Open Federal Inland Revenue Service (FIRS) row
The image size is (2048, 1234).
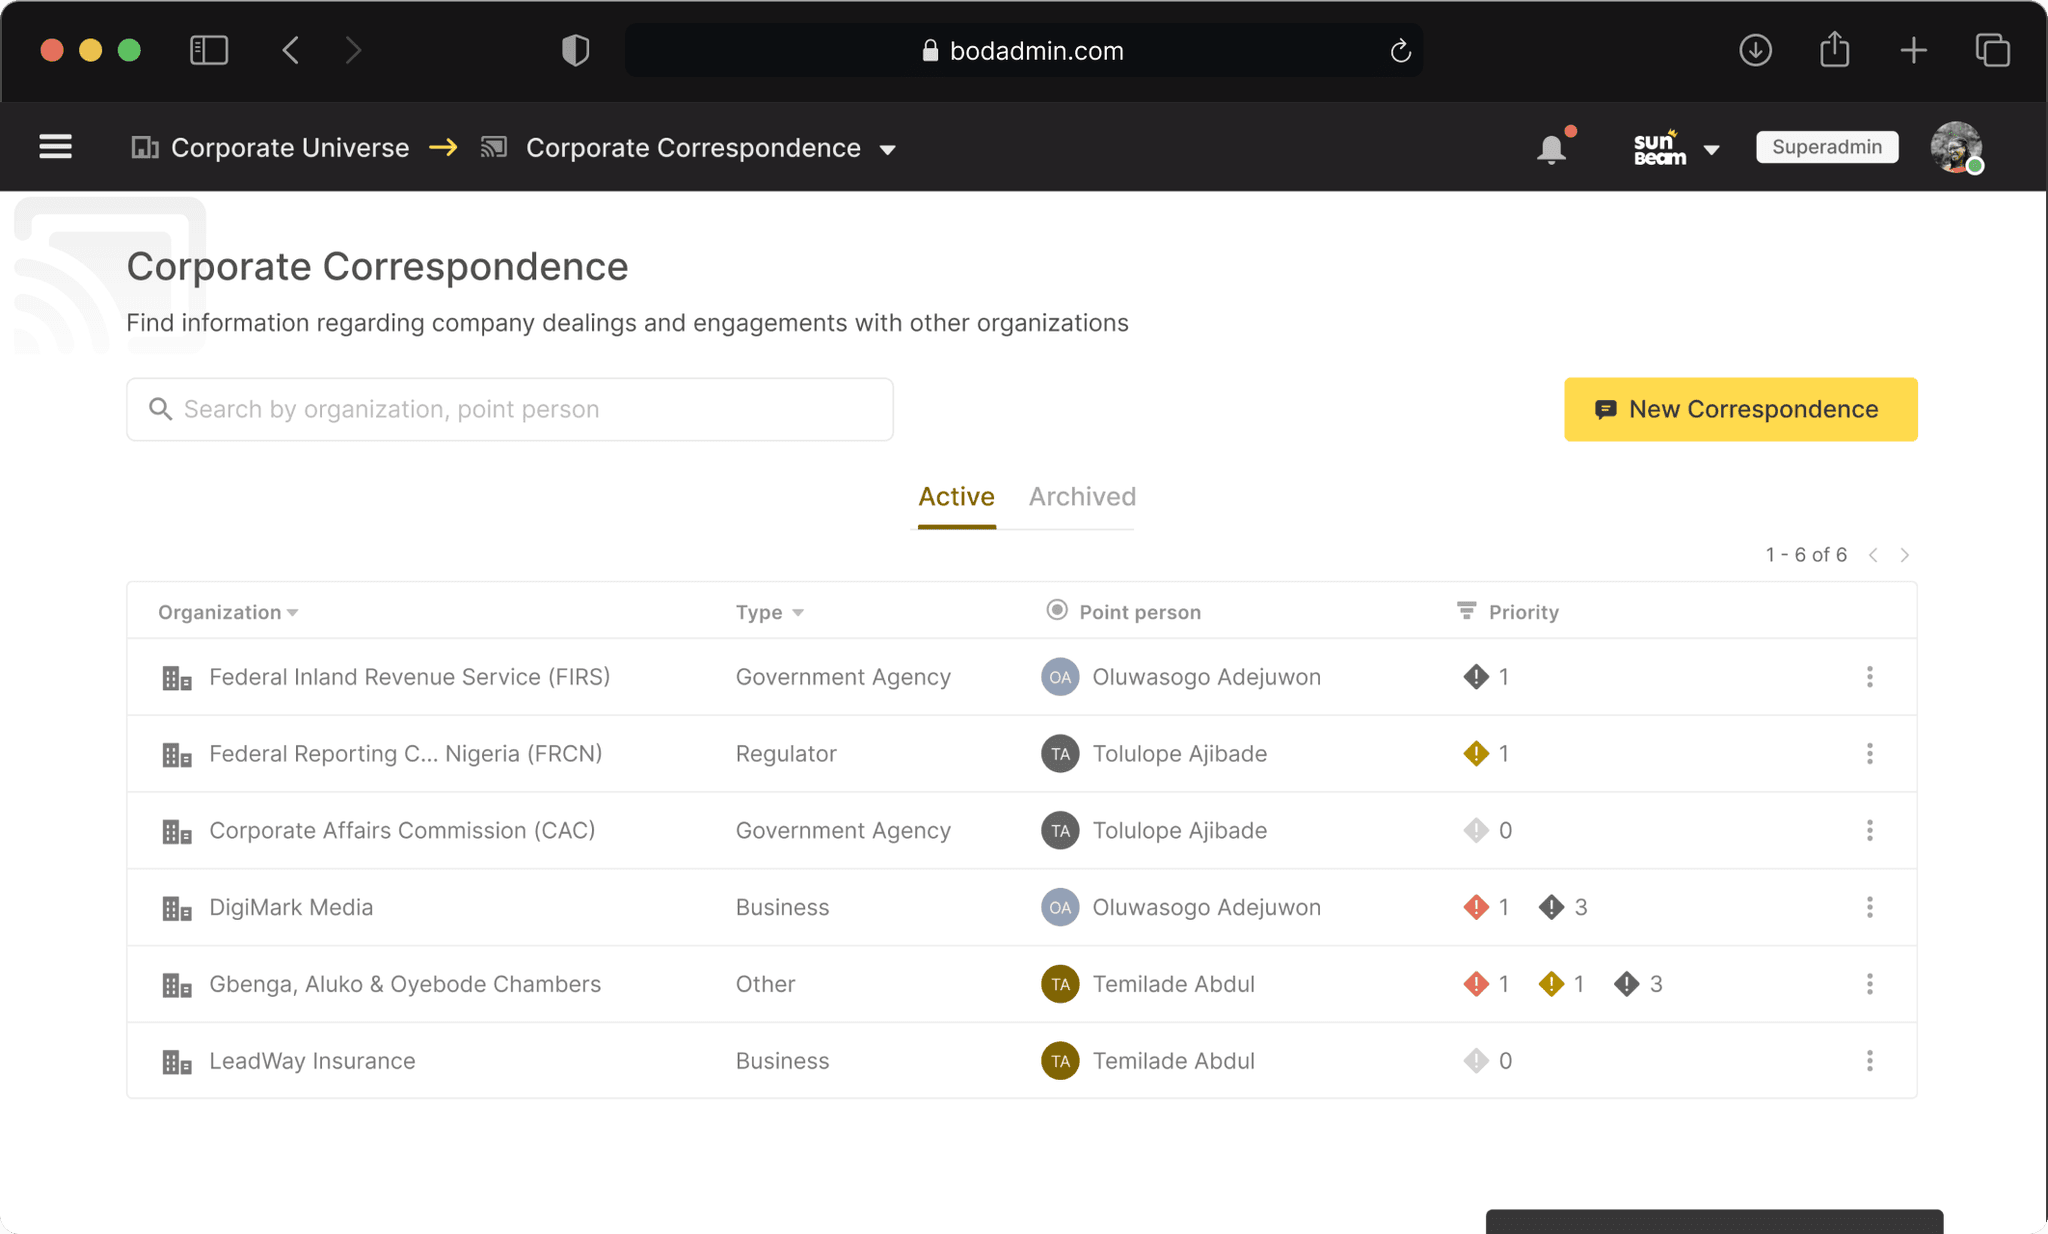[1021, 677]
